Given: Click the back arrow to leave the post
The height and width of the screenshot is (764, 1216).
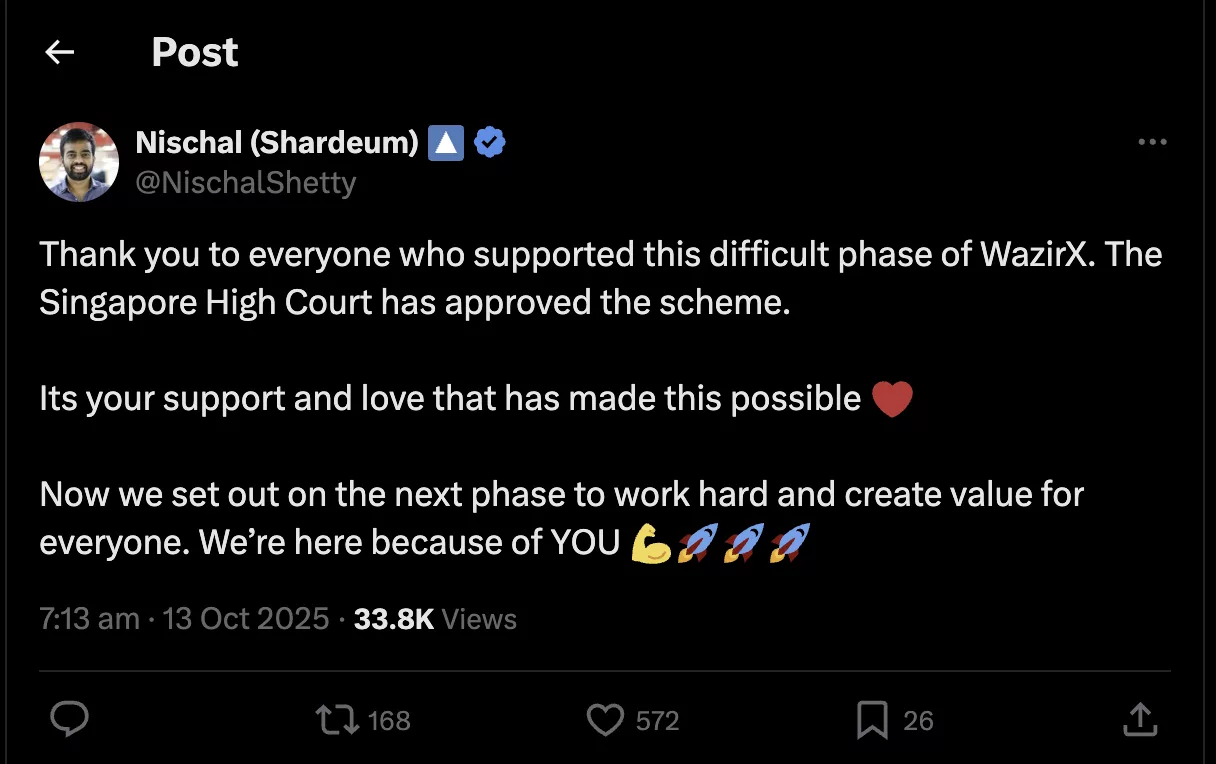Looking at the screenshot, I should pyautogui.click(x=58, y=52).
